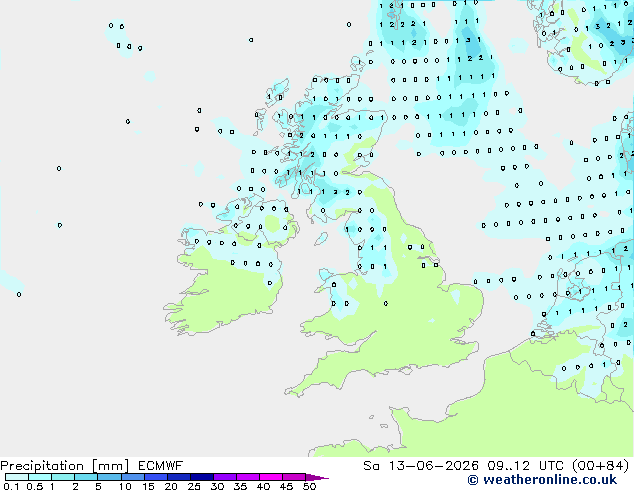Click the "10" legend scale label
634x490 pixels.
point(125,486)
